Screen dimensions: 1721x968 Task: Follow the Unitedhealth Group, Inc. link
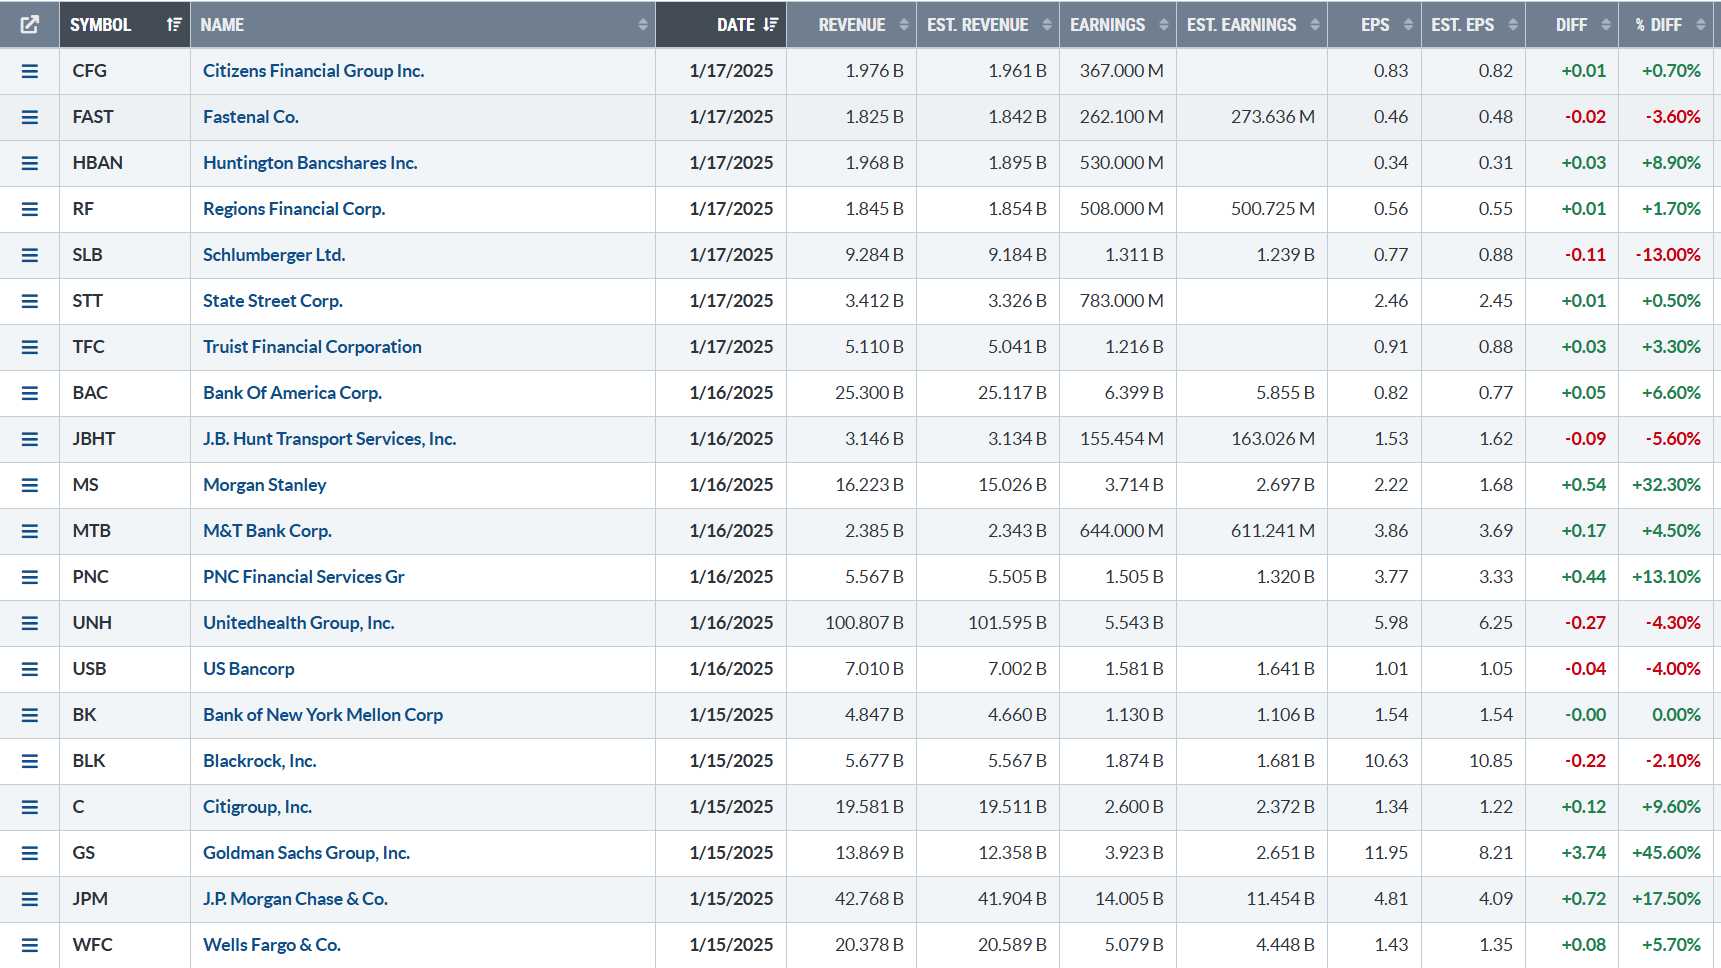(298, 623)
